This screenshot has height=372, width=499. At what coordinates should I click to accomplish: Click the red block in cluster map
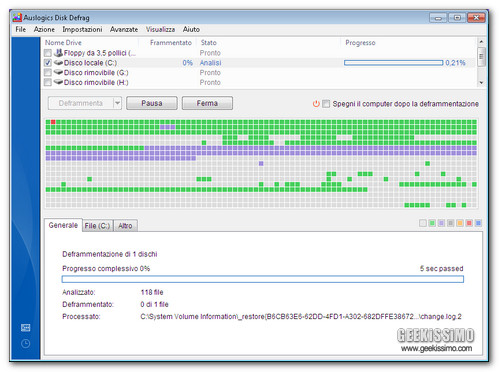coord(53,122)
